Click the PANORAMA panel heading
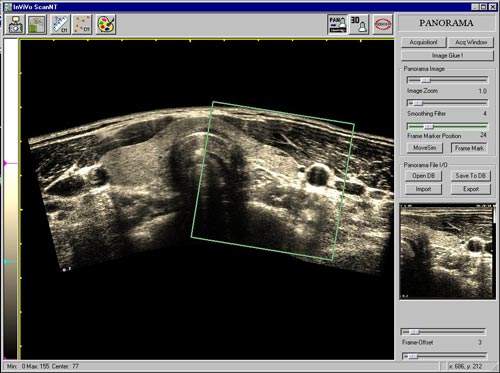The height and width of the screenshot is (373, 500). (x=446, y=23)
